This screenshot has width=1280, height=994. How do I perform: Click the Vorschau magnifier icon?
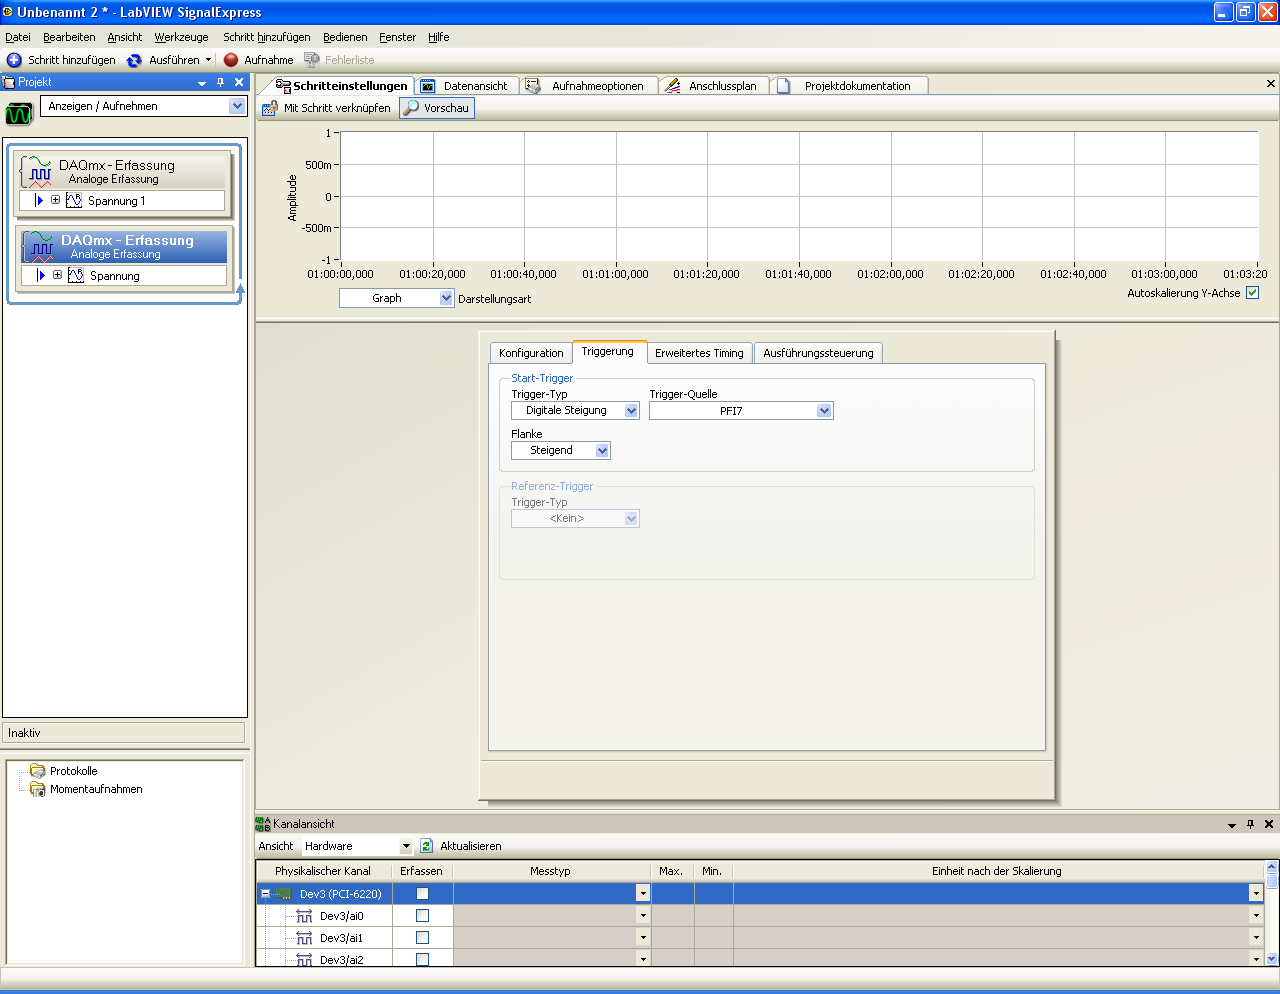[411, 108]
